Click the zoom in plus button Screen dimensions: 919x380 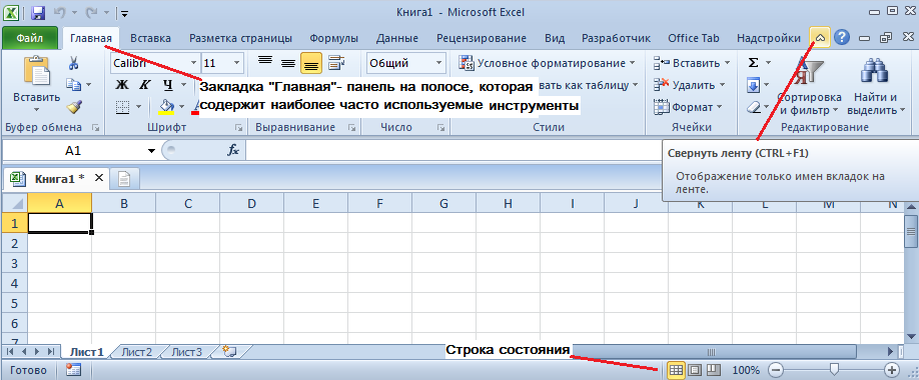[x=892, y=370]
